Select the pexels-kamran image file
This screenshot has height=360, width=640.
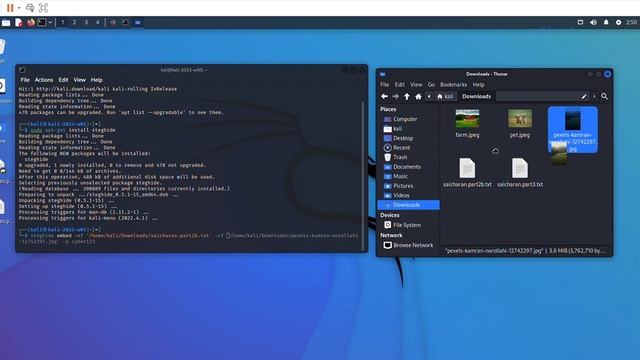[x=573, y=130]
